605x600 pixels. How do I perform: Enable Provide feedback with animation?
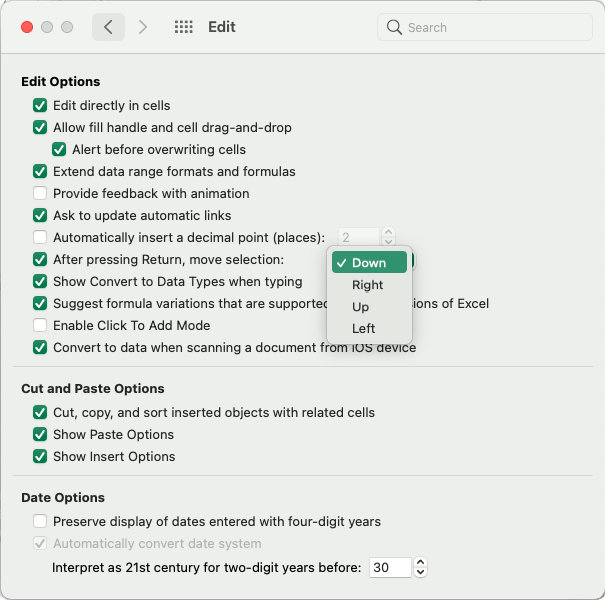point(40,194)
